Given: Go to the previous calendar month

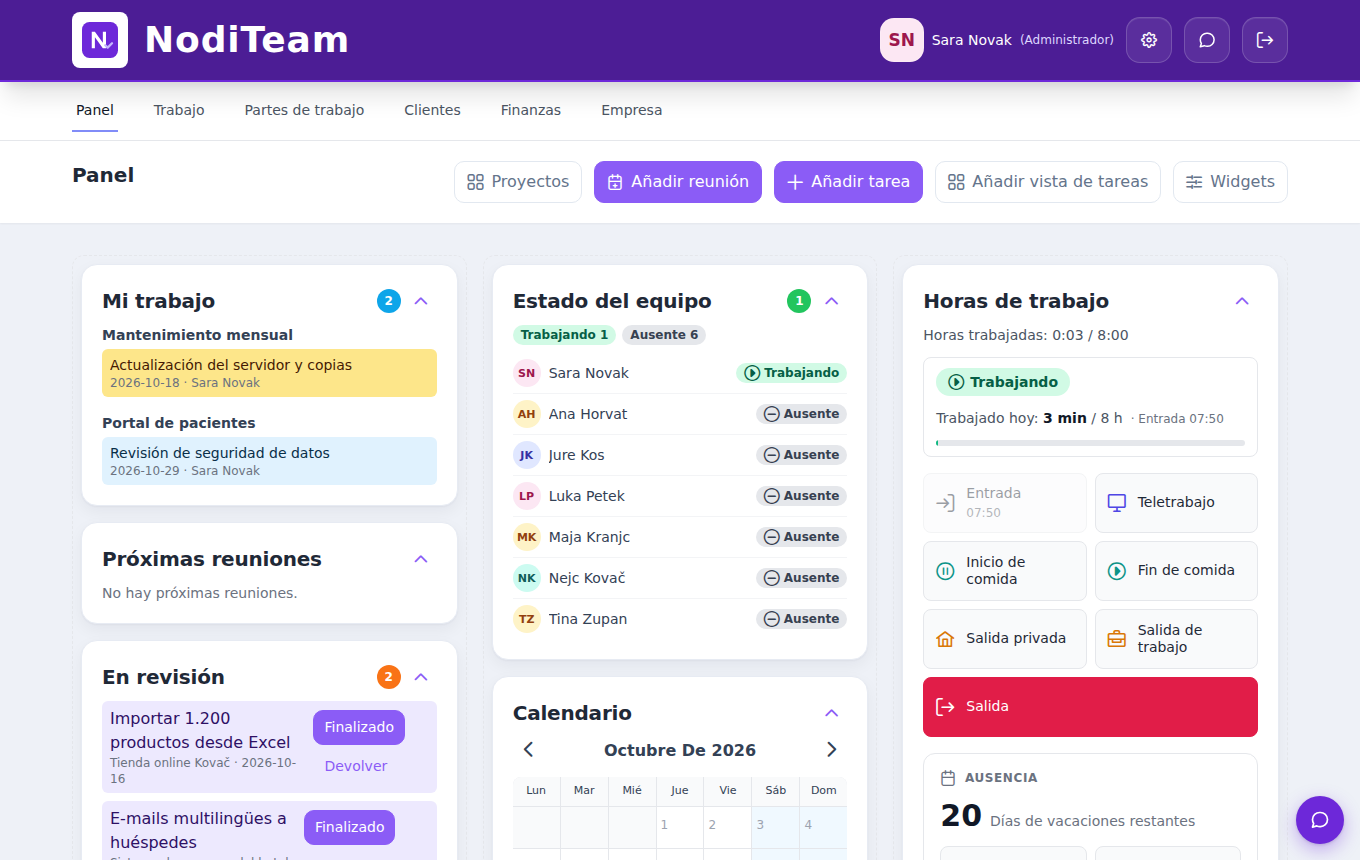Looking at the screenshot, I should pos(529,750).
